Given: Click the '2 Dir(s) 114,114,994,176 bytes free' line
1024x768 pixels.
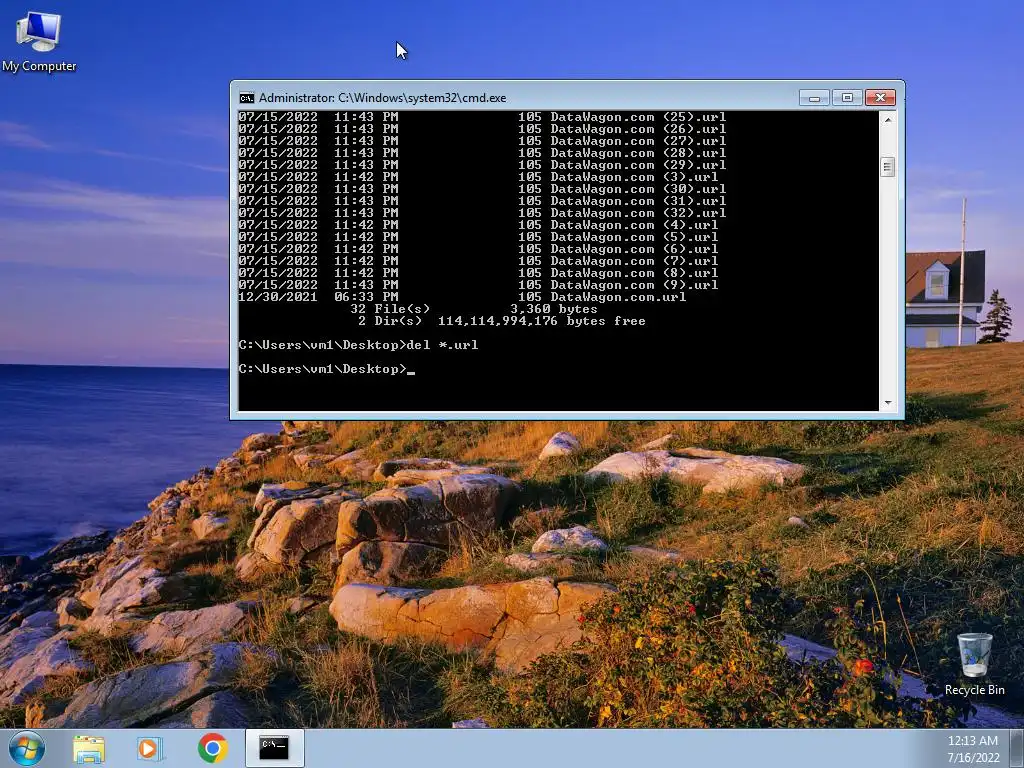Looking at the screenshot, I should point(502,321).
